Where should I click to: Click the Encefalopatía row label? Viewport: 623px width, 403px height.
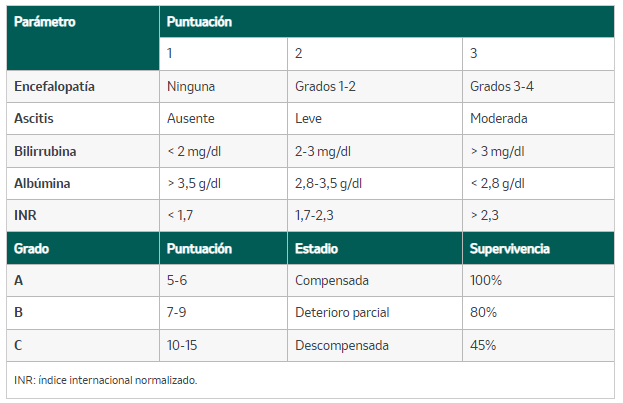coord(83,87)
